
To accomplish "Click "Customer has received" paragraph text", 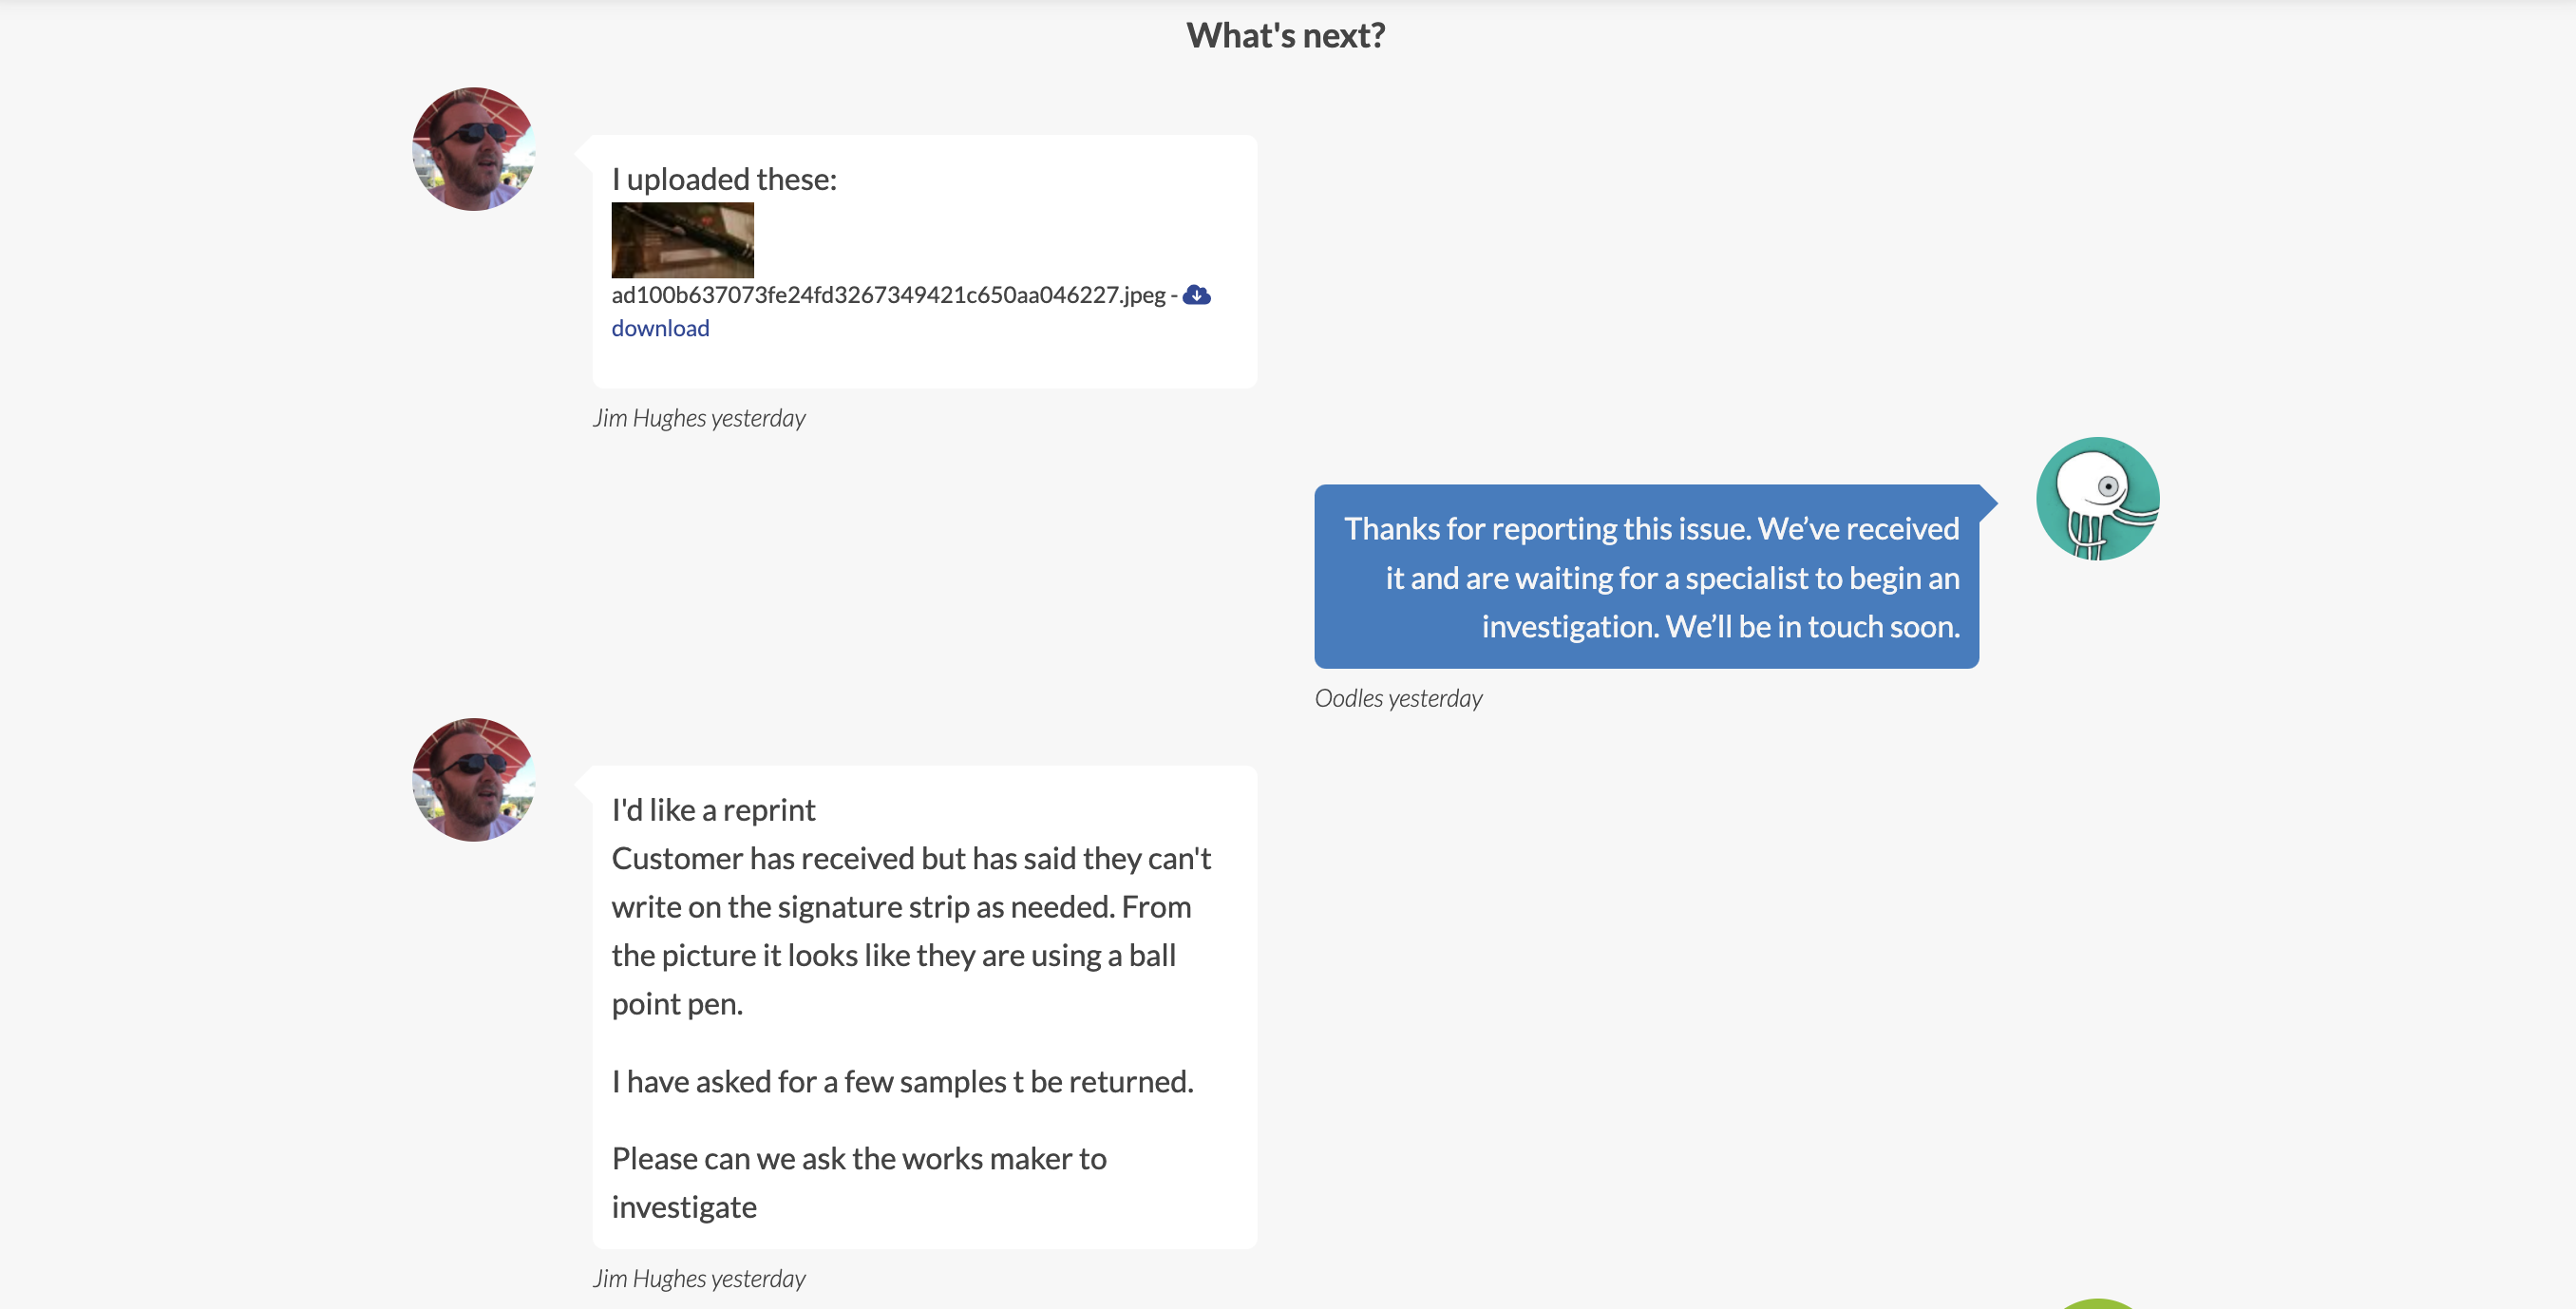I will (911, 931).
